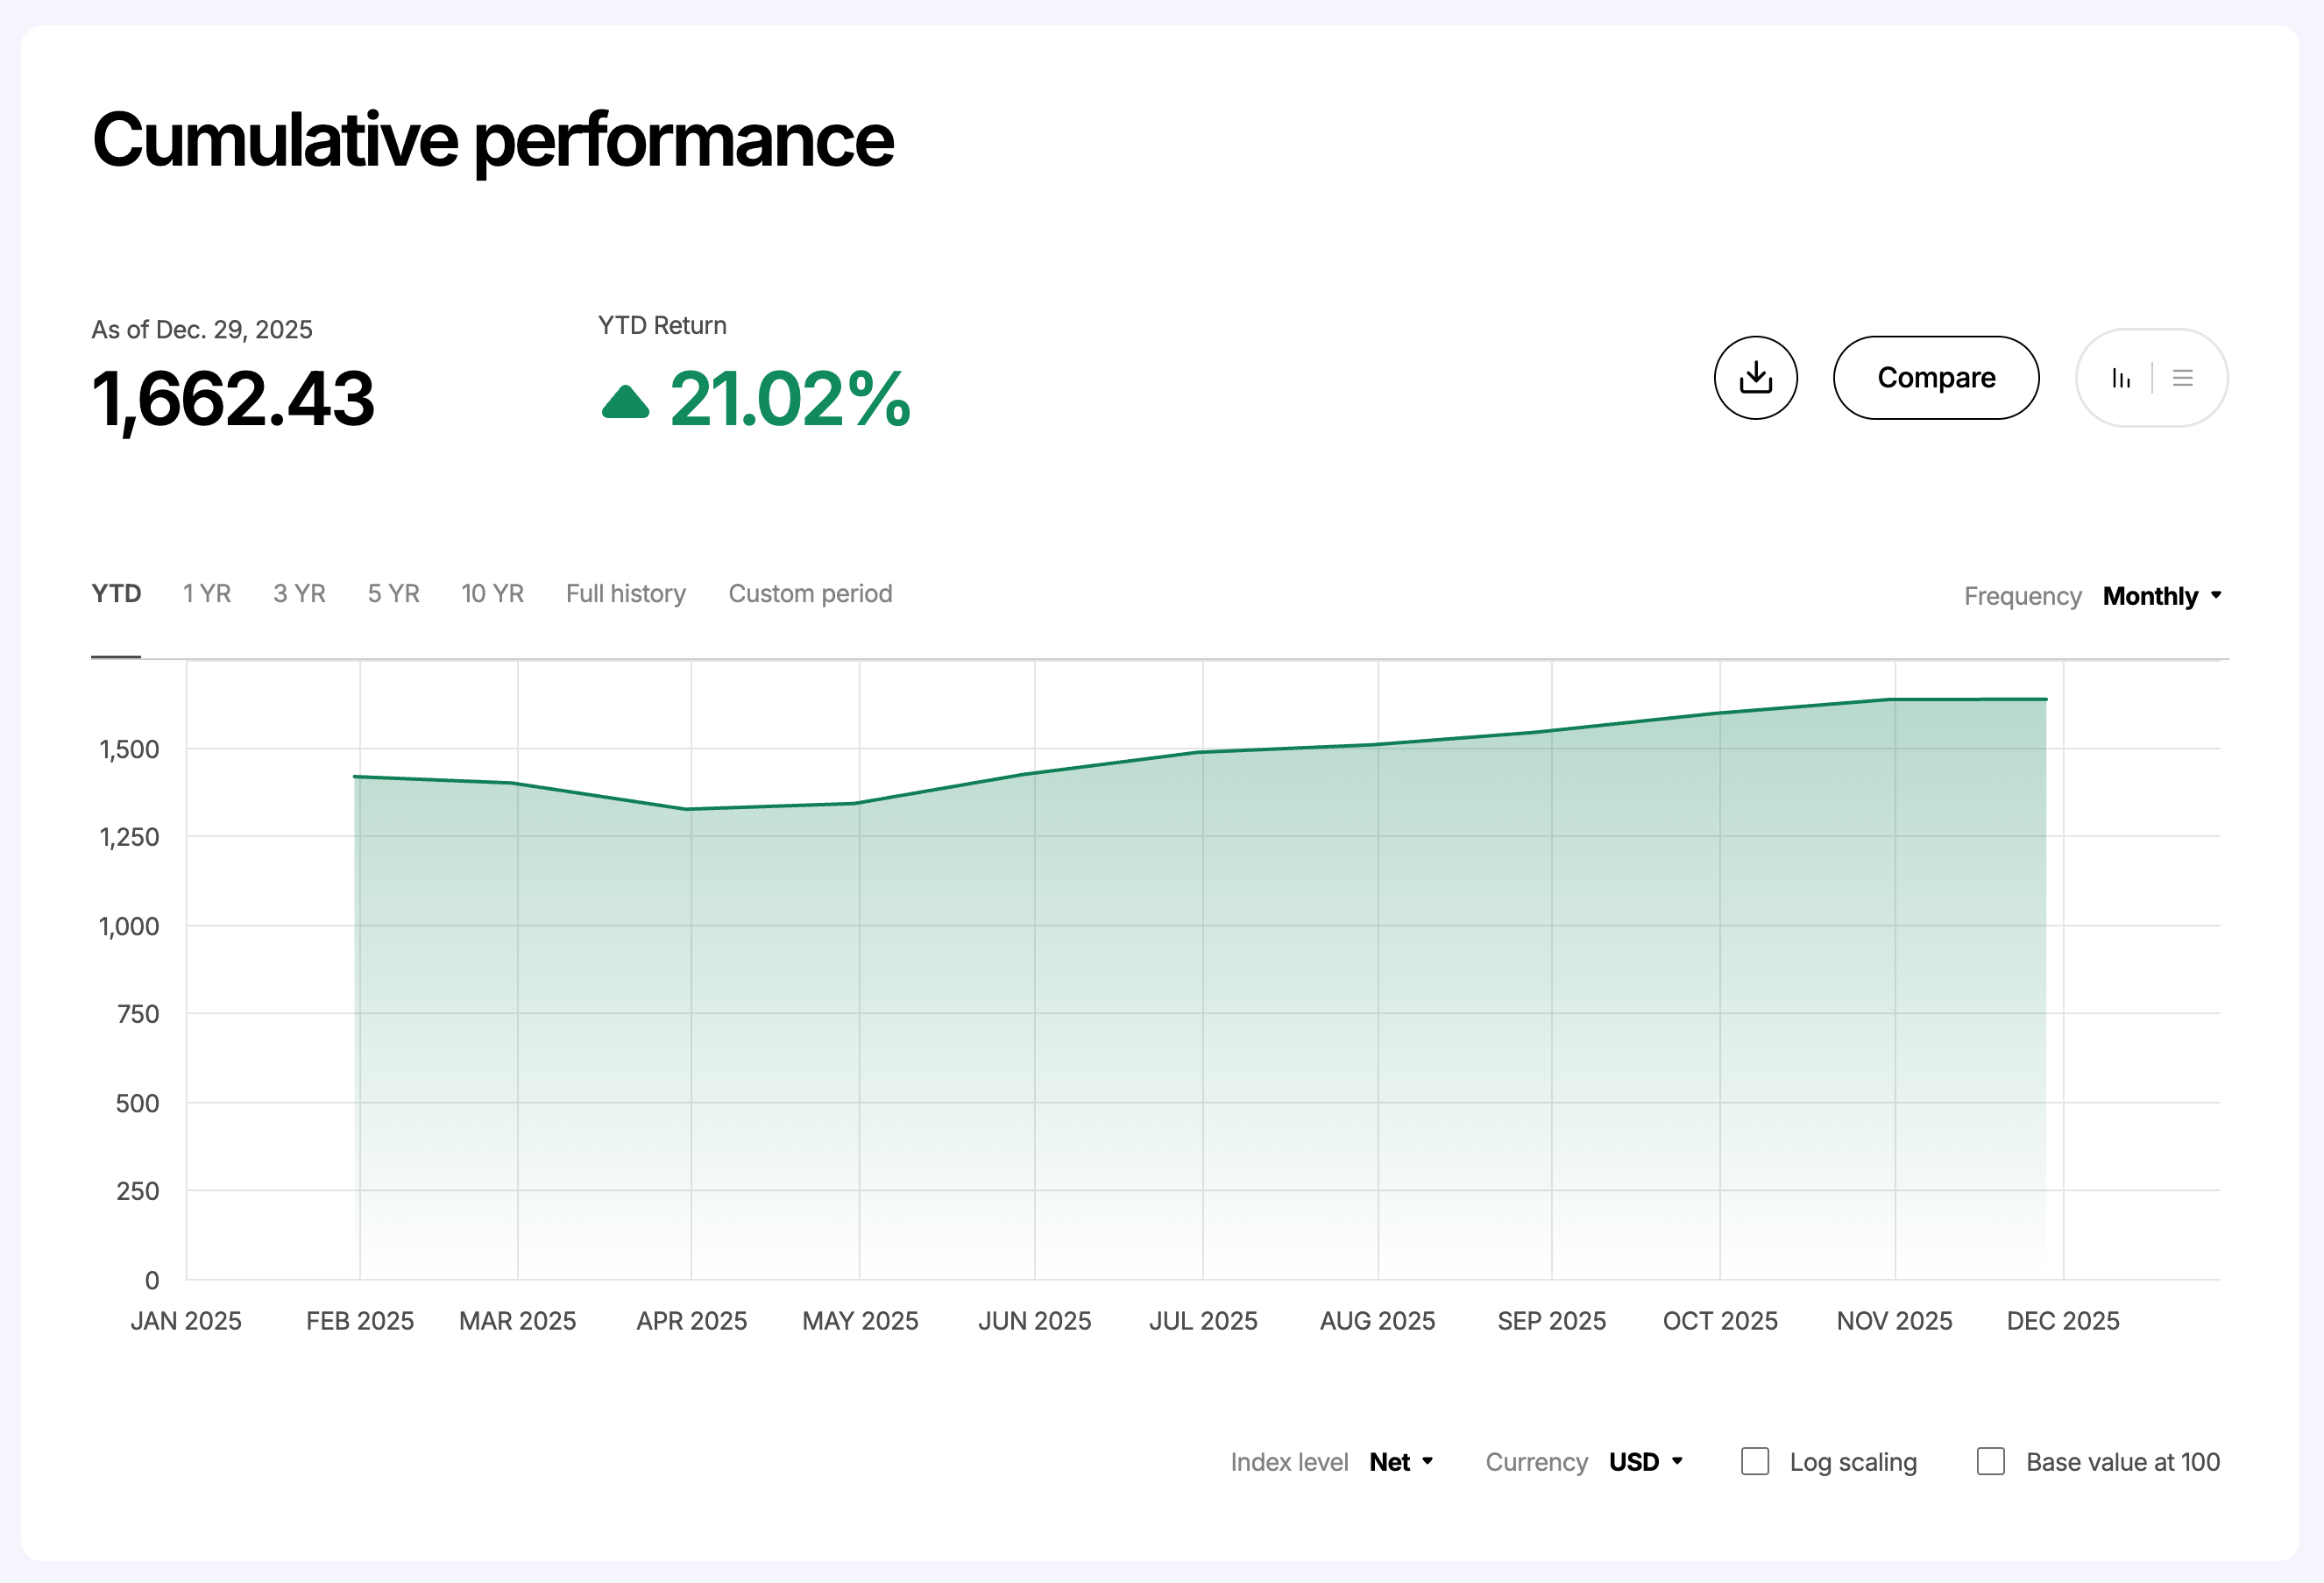
Task: Open the Frequency Monthly dropdown
Action: pyautogui.click(x=2161, y=596)
